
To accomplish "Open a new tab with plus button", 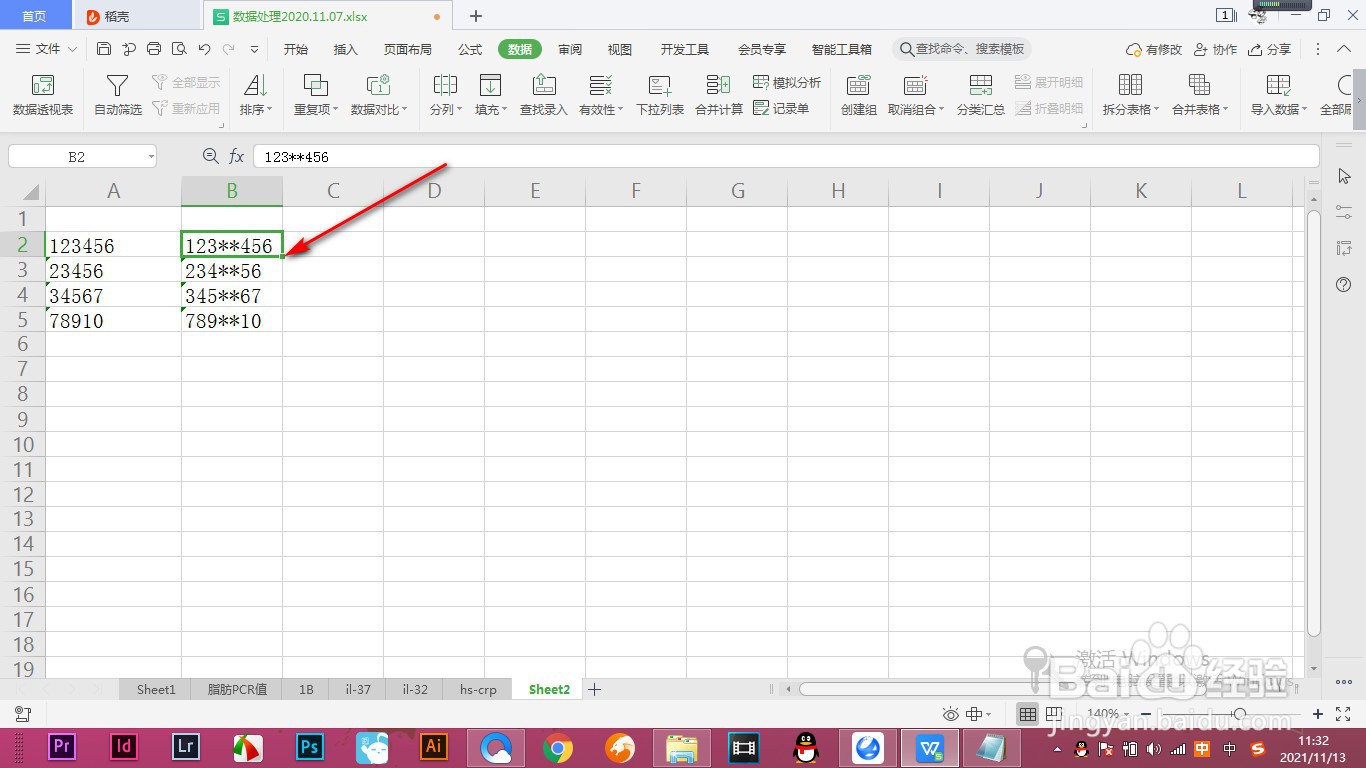I will [476, 16].
